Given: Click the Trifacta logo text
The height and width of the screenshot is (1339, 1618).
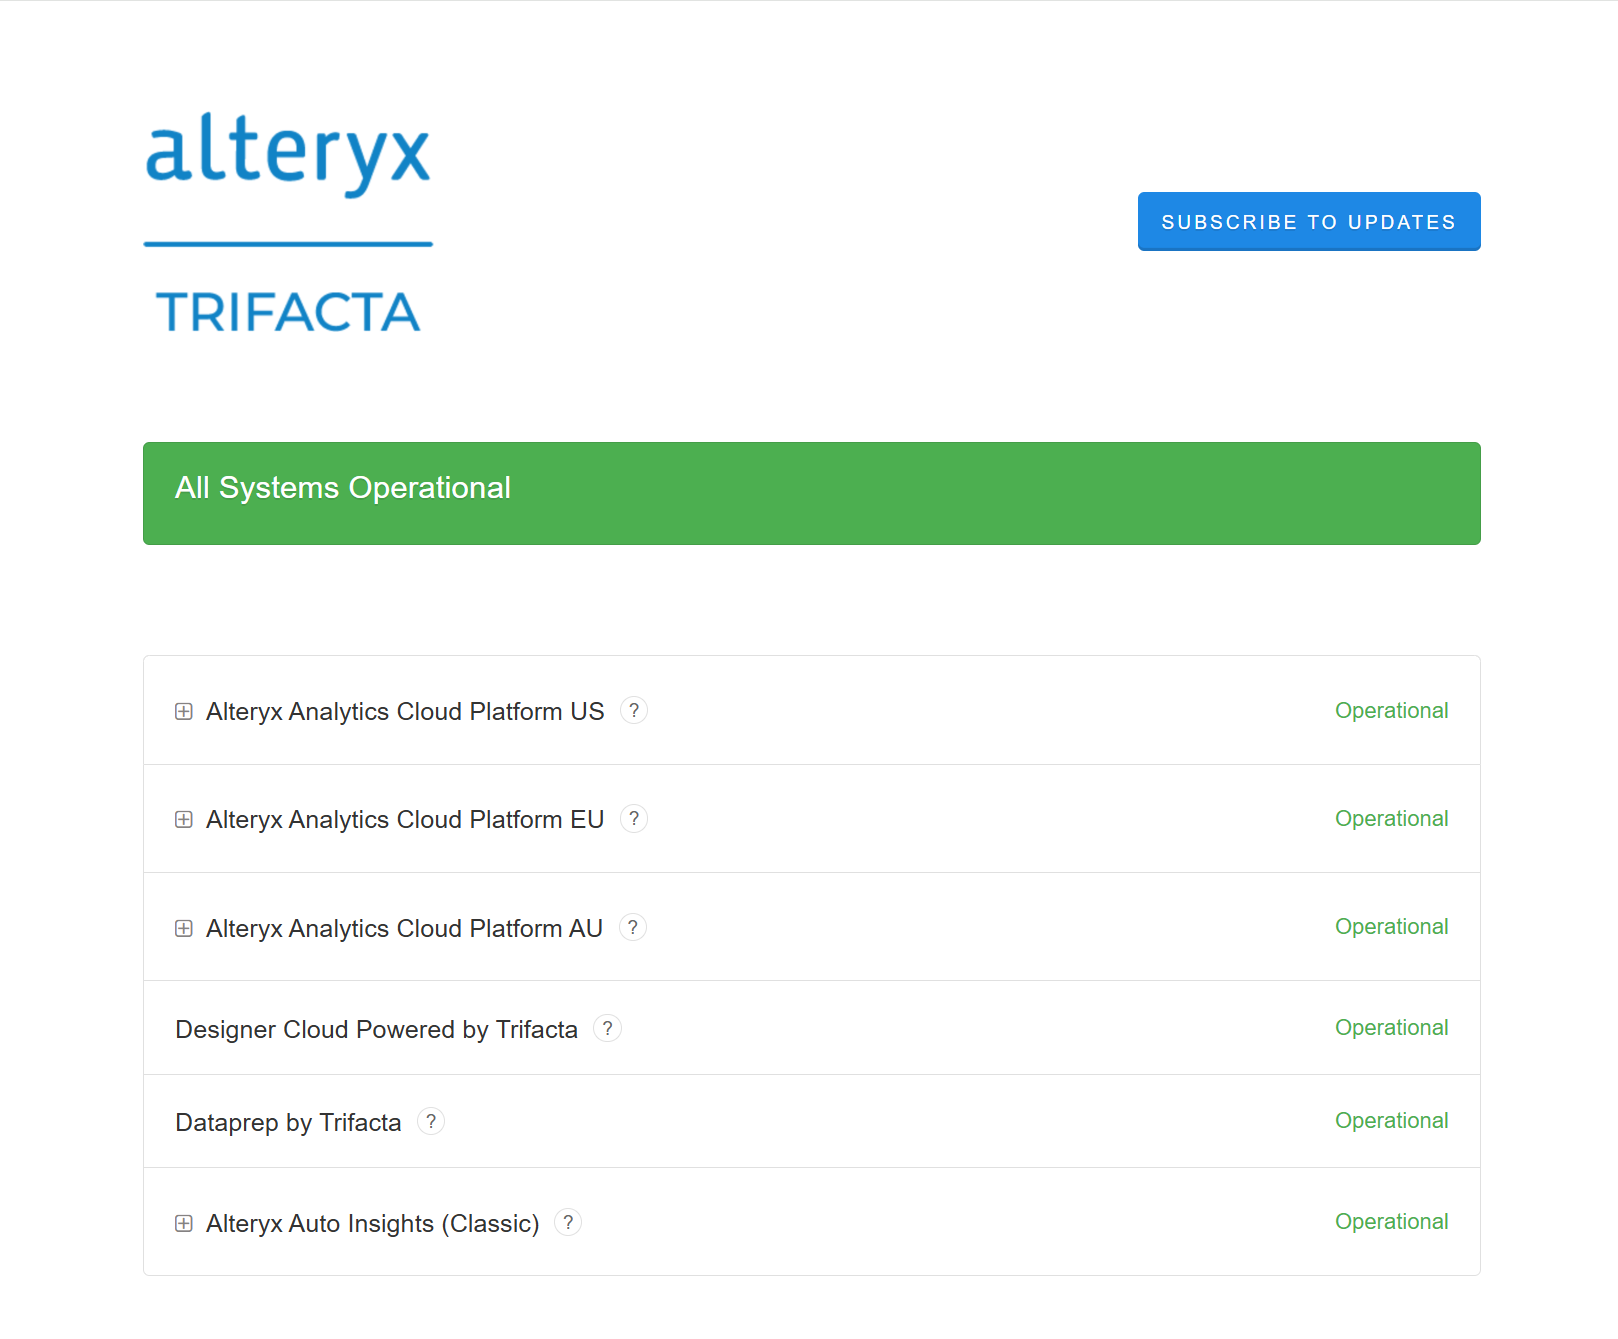Looking at the screenshot, I should pyautogui.click(x=288, y=312).
